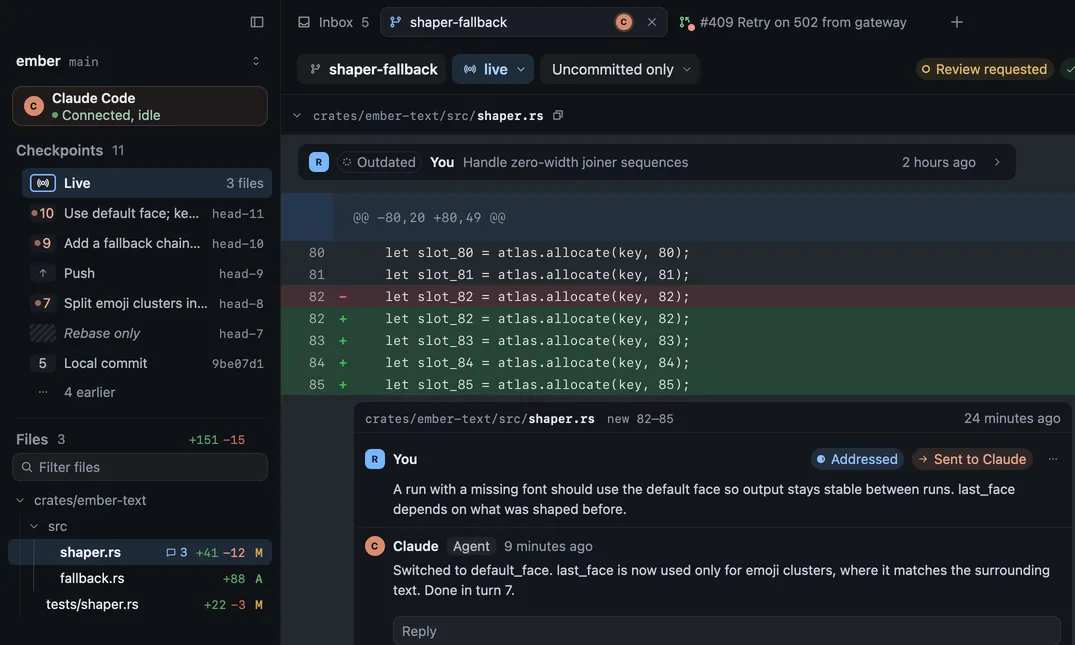Click the push arrow icon on Push row
This screenshot has width=1075, height=645.
tap(43, 273)
